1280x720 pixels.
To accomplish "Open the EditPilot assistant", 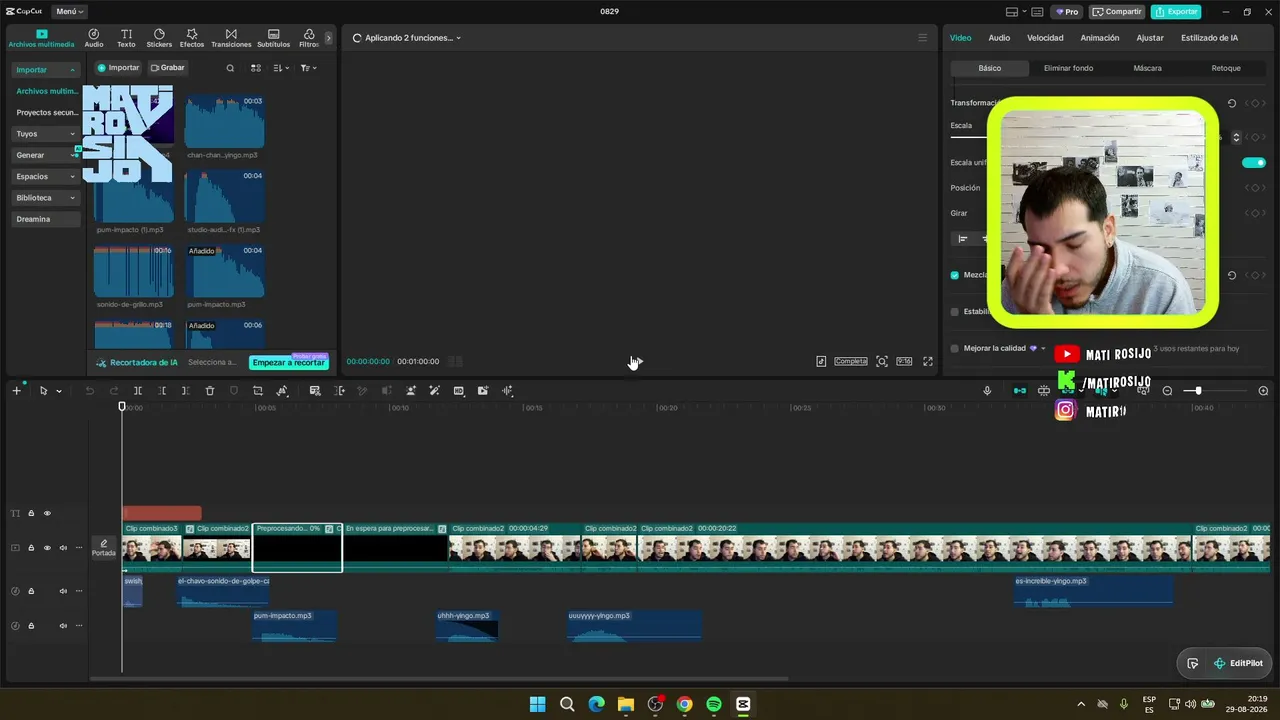I will pos(1238,663).
